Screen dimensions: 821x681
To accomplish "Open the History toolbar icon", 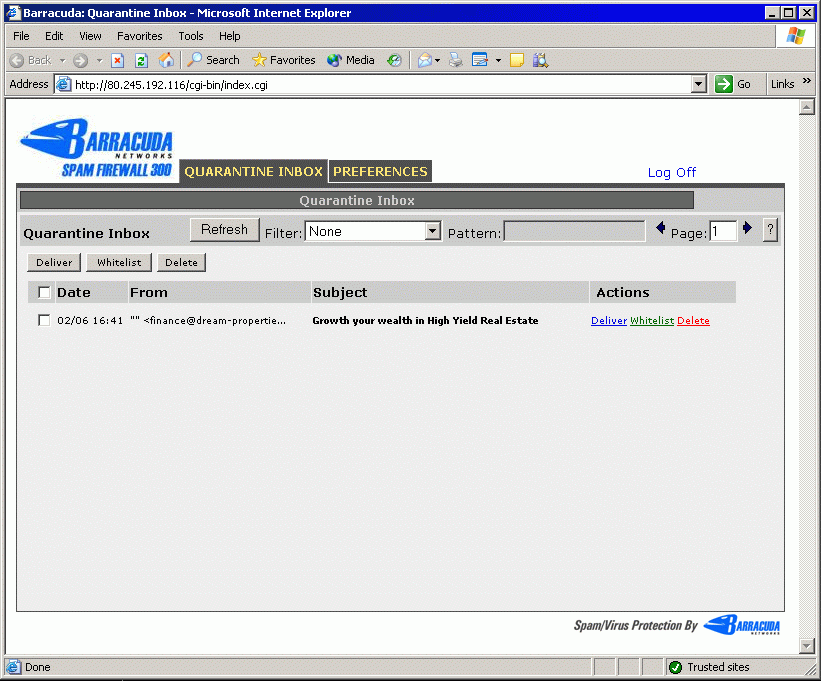I will [394, 60].
